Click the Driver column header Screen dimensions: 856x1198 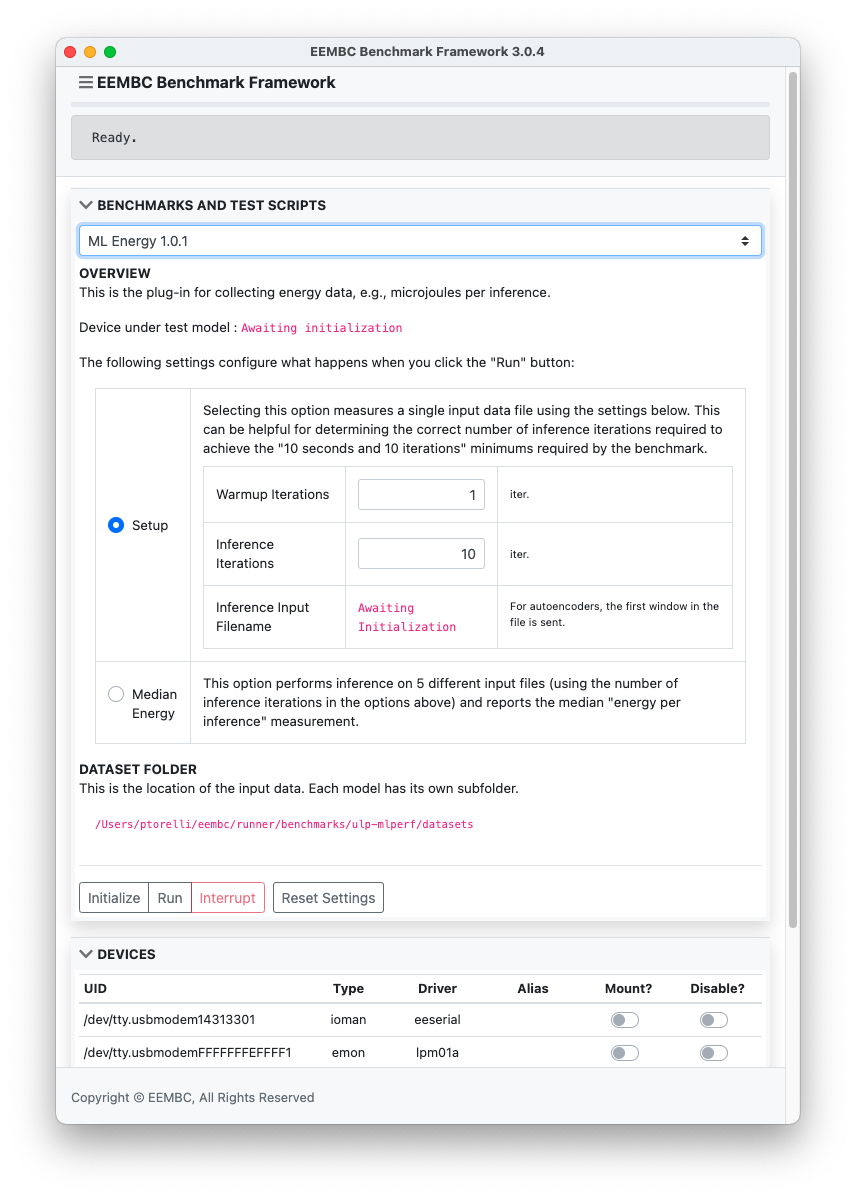[437, 989]
